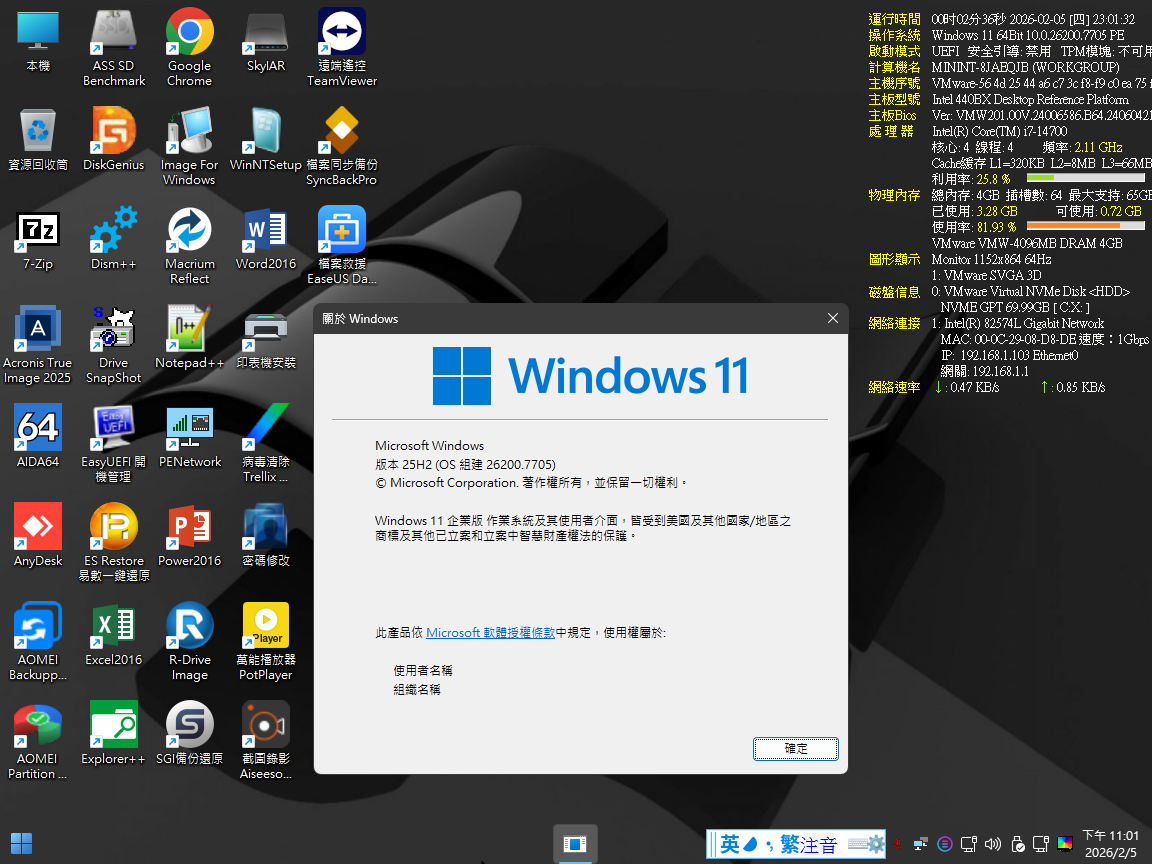Launch Macrium Reflect from the desktop
This screenshot has width=1152, height=864.
(x=189, y=232)
